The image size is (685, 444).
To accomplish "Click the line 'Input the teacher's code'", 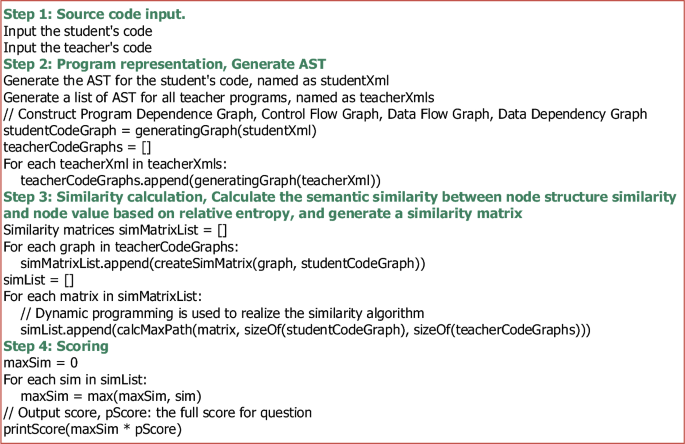I will pyautogui.click(x=77, y=47).
